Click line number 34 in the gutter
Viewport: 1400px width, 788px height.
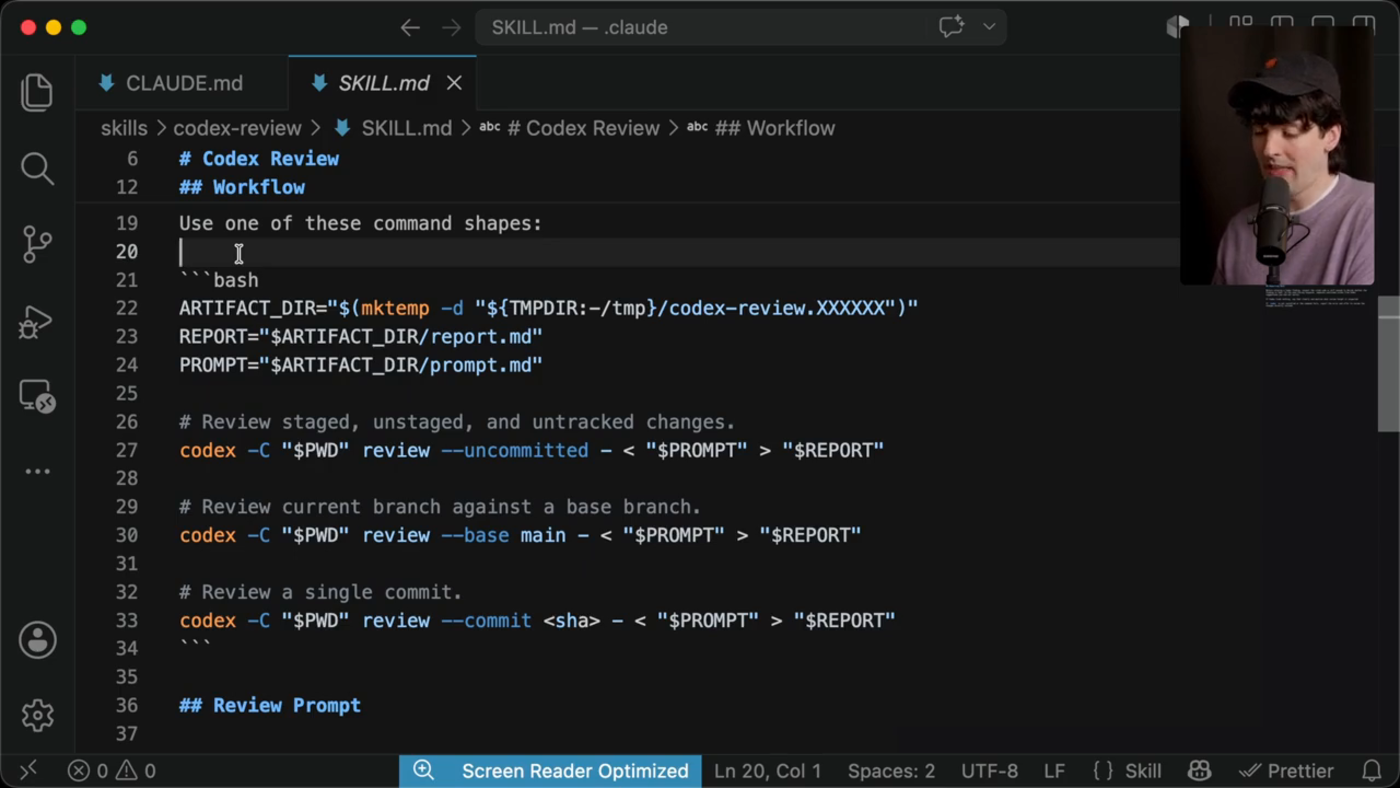[x=126, y=648]
